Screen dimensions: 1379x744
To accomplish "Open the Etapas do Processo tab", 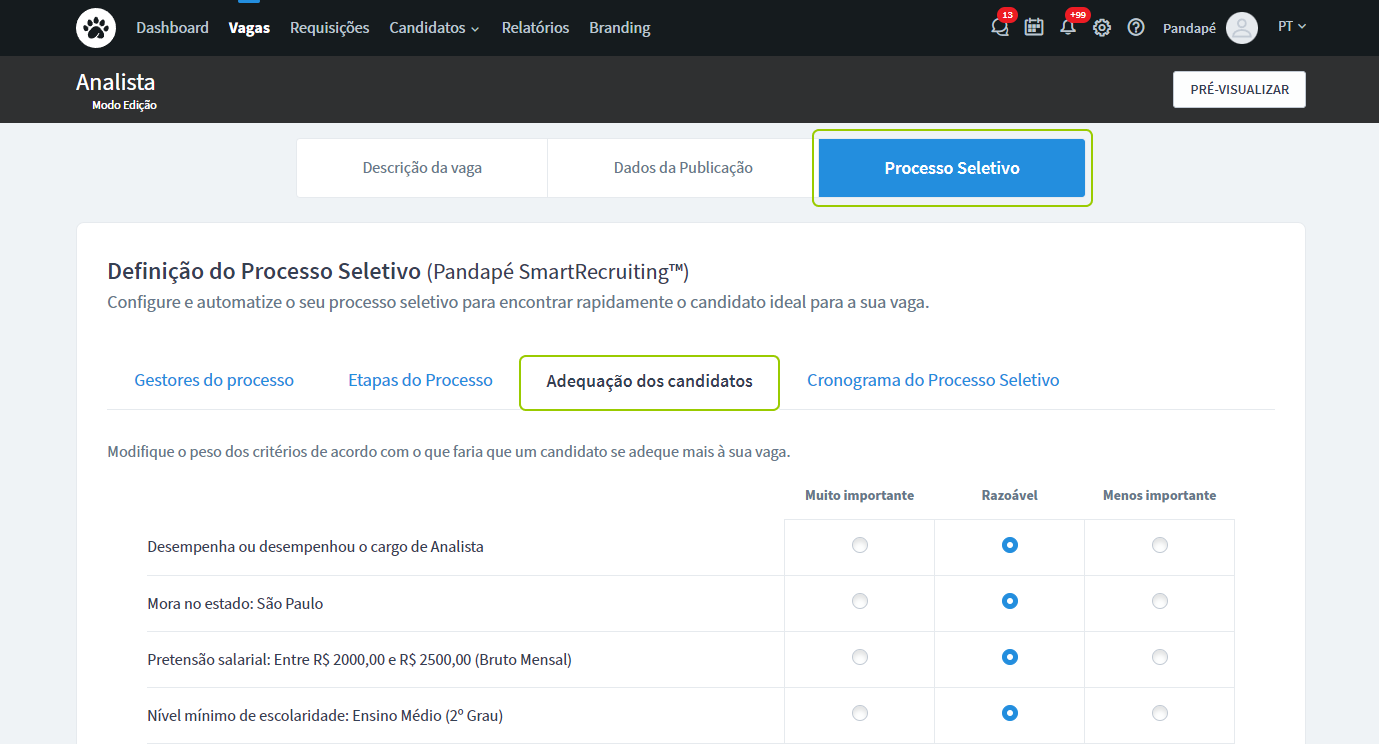I will click(x=420, y=380).
